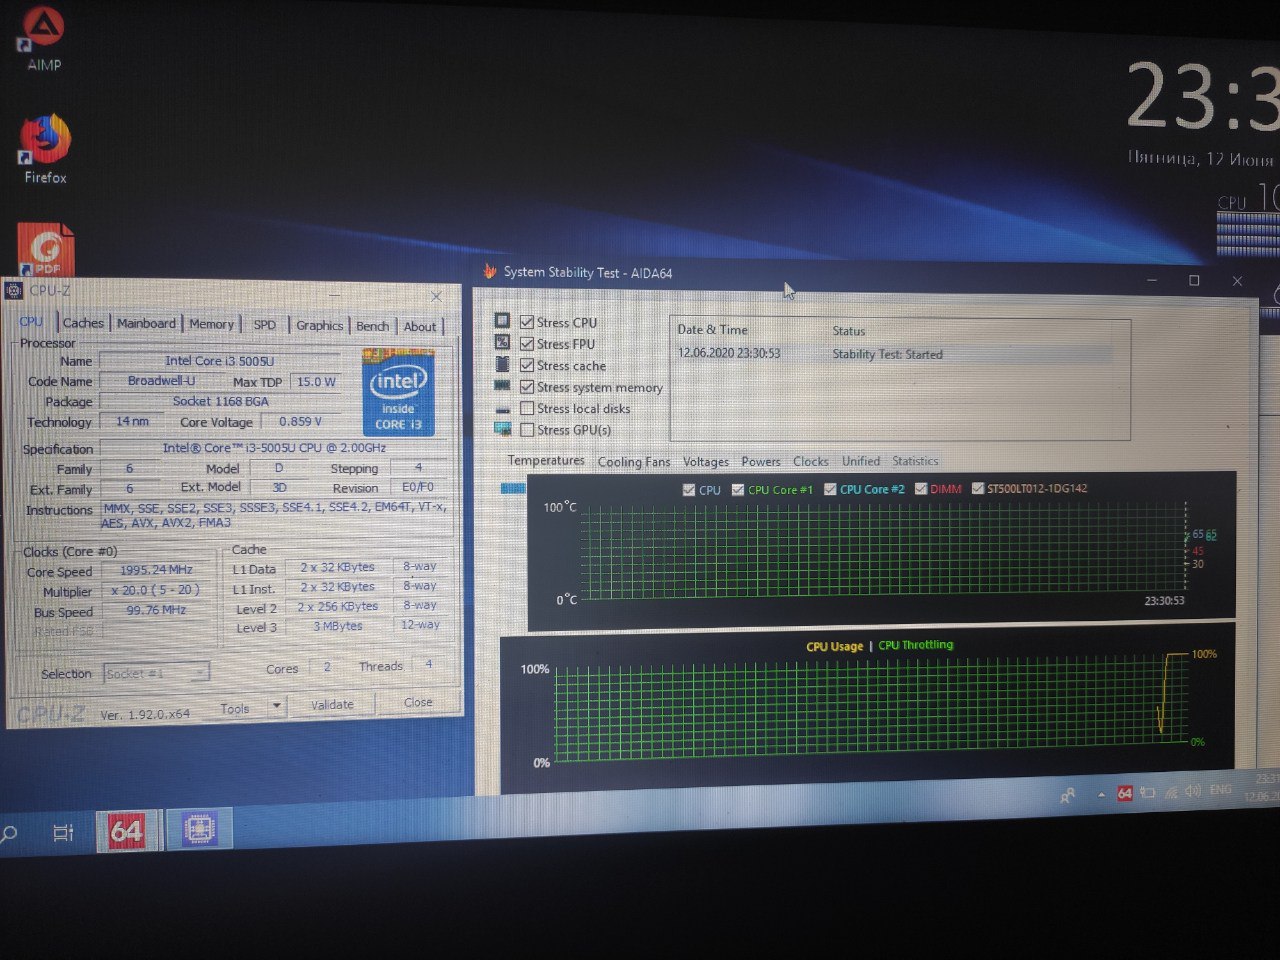Open the AIMP desktop shortcut
Viewport: 1280px width, 960px height.
(43, 40)
